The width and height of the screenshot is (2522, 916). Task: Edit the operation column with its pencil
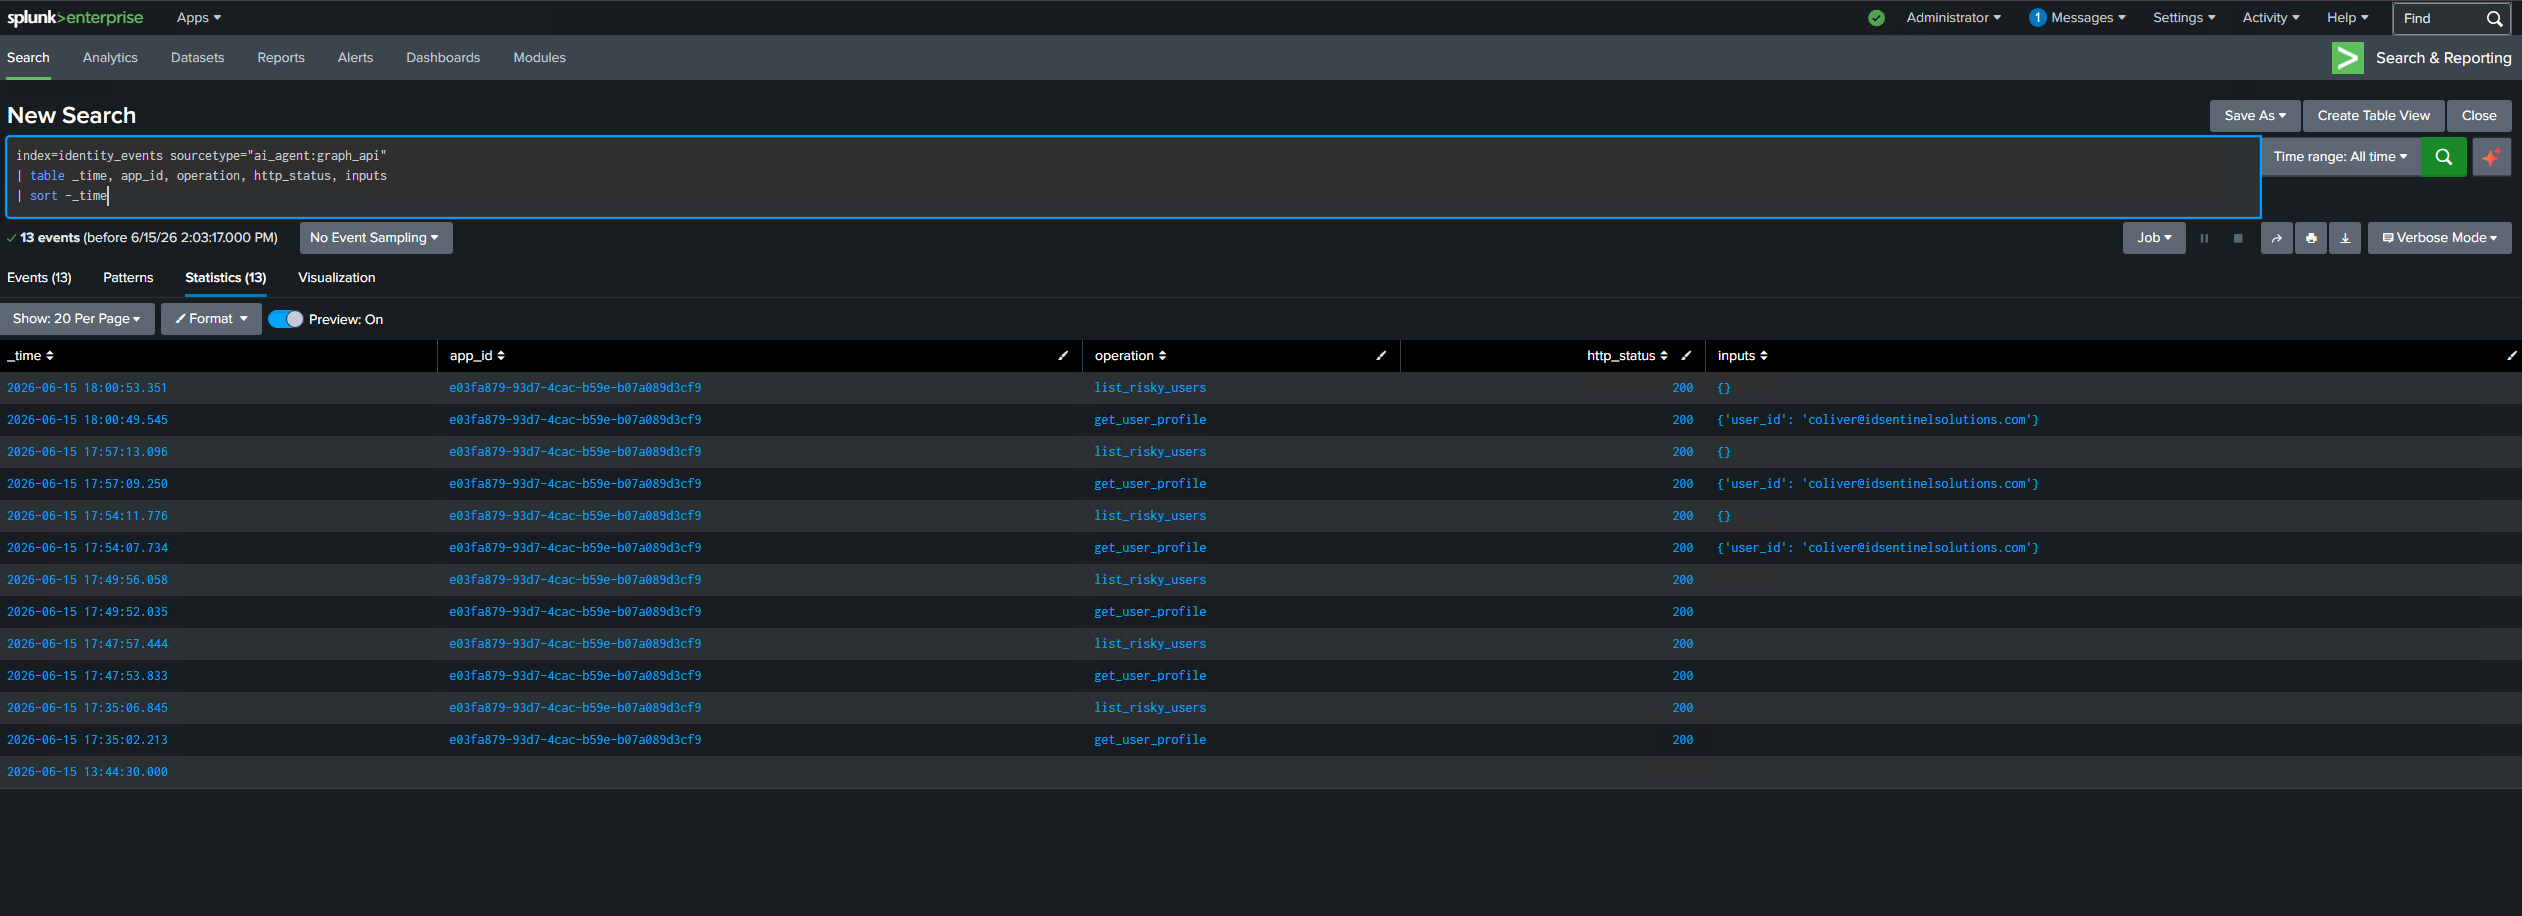tap(1381, 356)
